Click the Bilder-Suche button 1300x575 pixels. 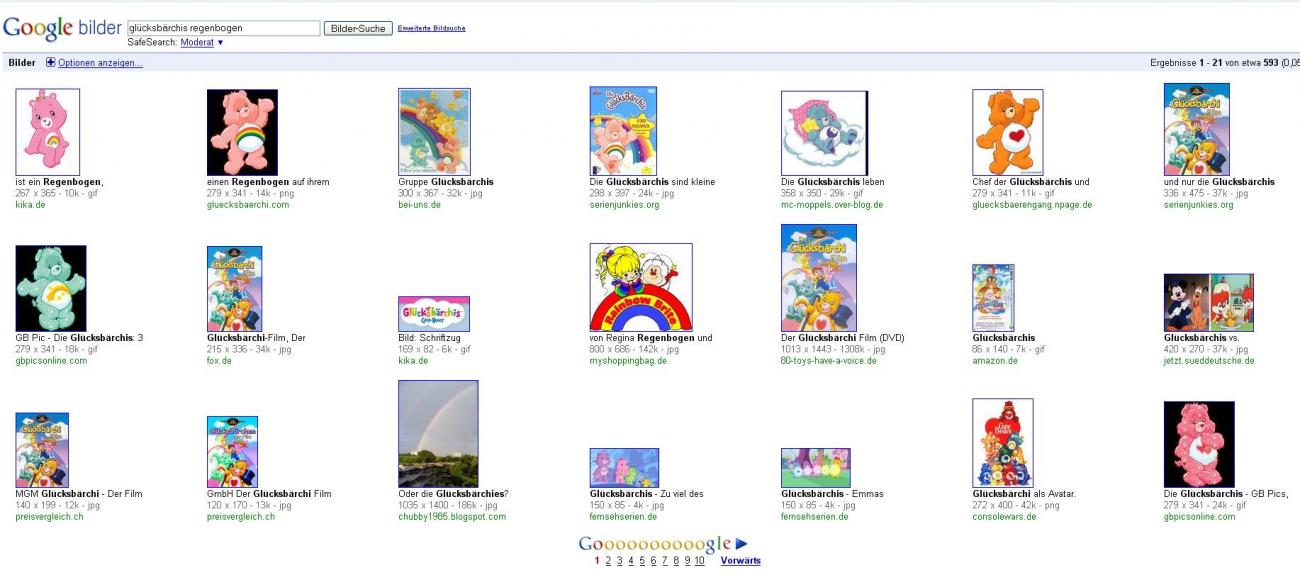click(x=357, y=28)
